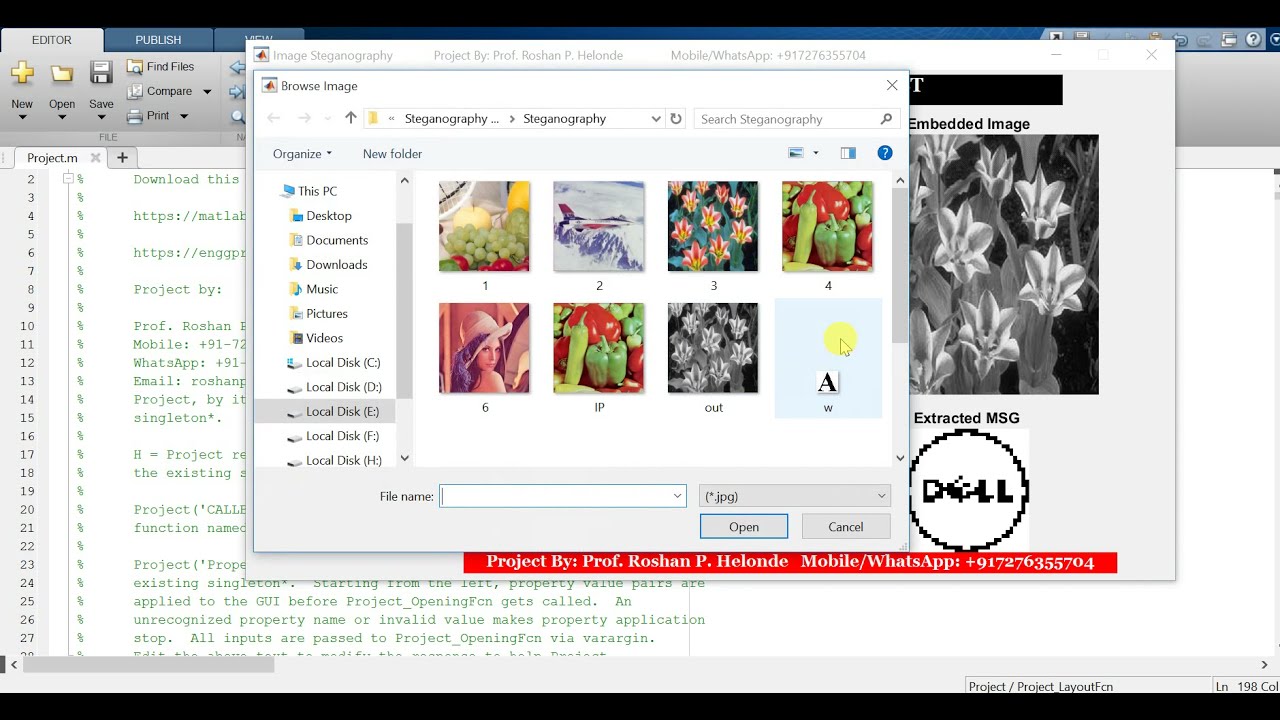
Task: Switch to the PUBLISH ribbon tab
Action: [158, 40]
